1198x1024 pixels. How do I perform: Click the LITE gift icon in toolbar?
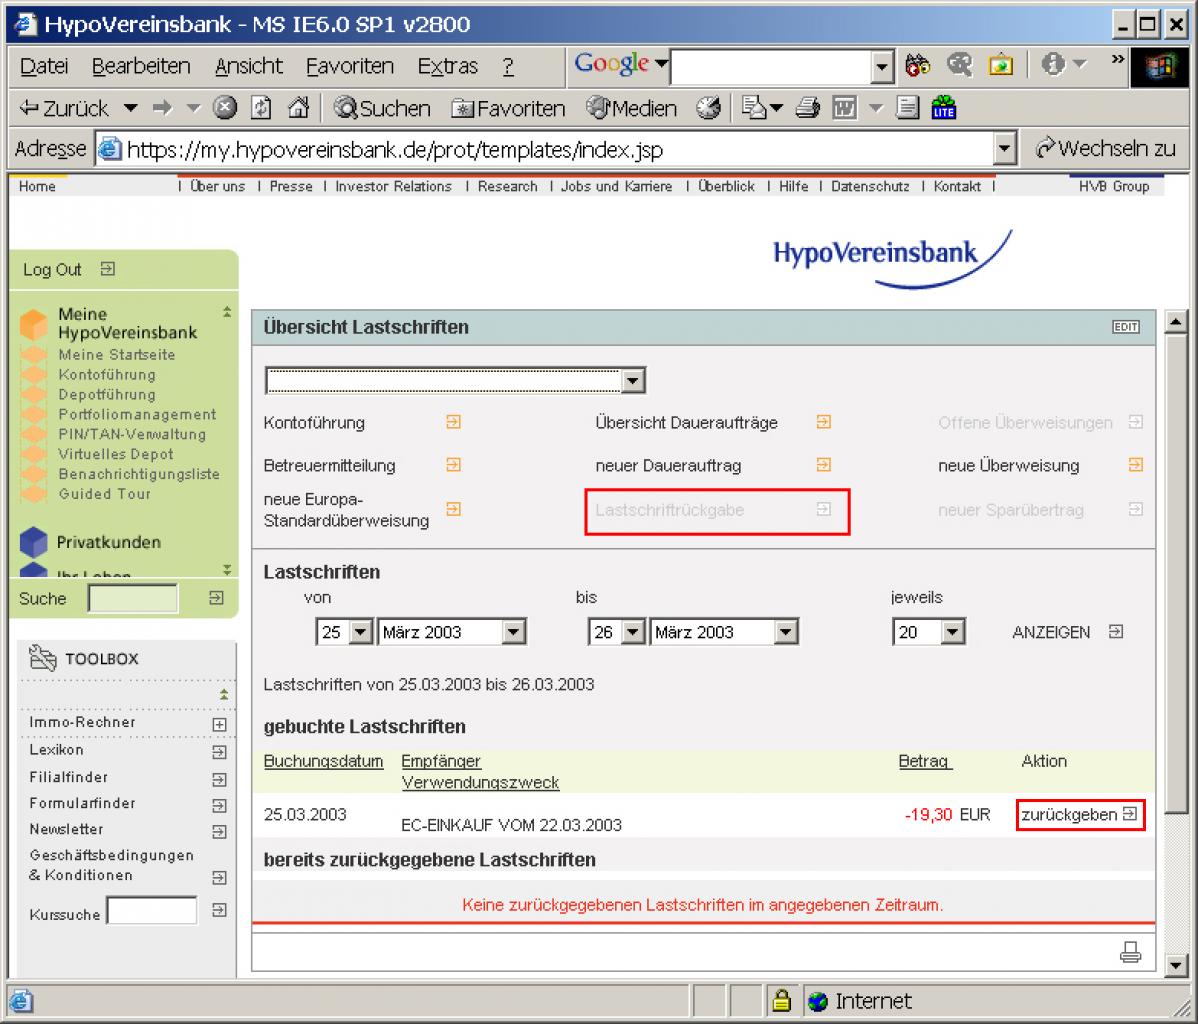coord(944,108)
